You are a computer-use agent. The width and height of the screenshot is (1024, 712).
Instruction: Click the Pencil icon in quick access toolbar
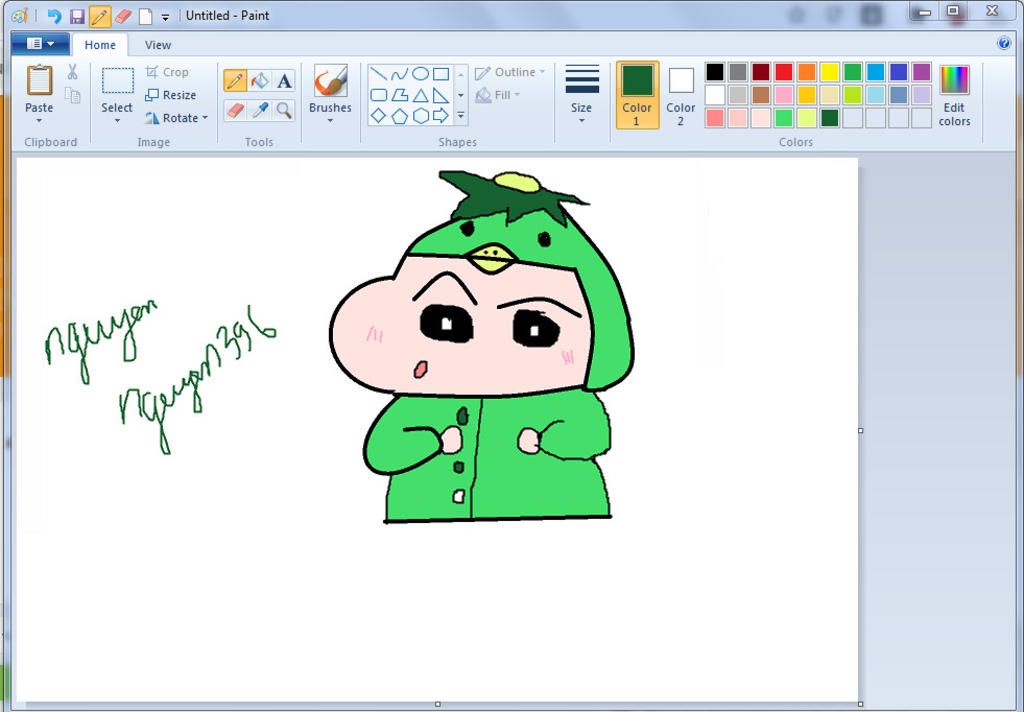coord(99,16)
